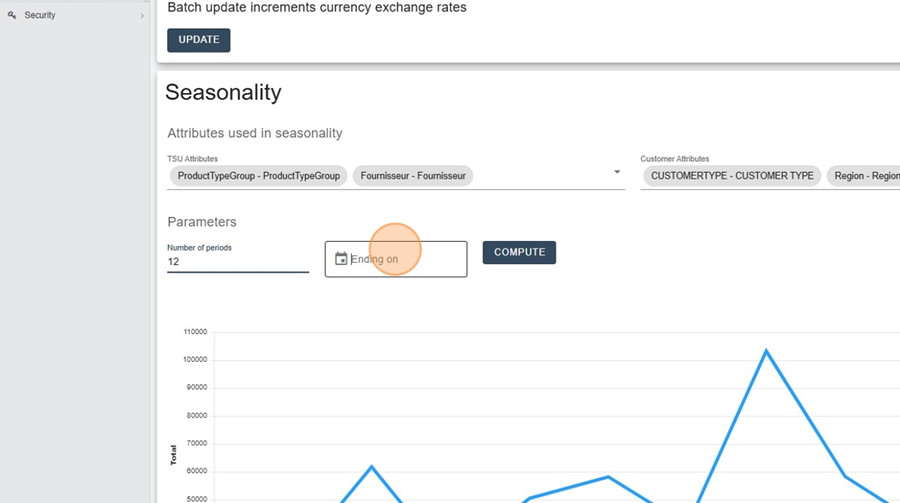
Task: Select the ProductTypeGroup - ProductTypeGroup chip
Action: click(x=258, y=176)
